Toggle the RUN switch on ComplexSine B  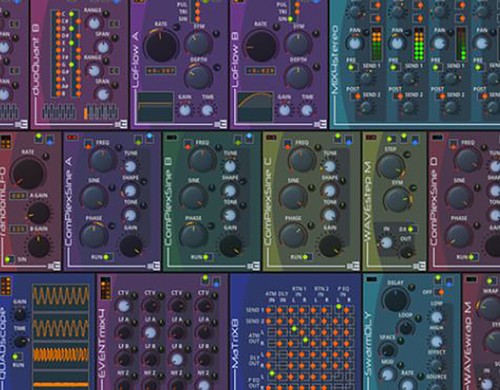(207, 257)
